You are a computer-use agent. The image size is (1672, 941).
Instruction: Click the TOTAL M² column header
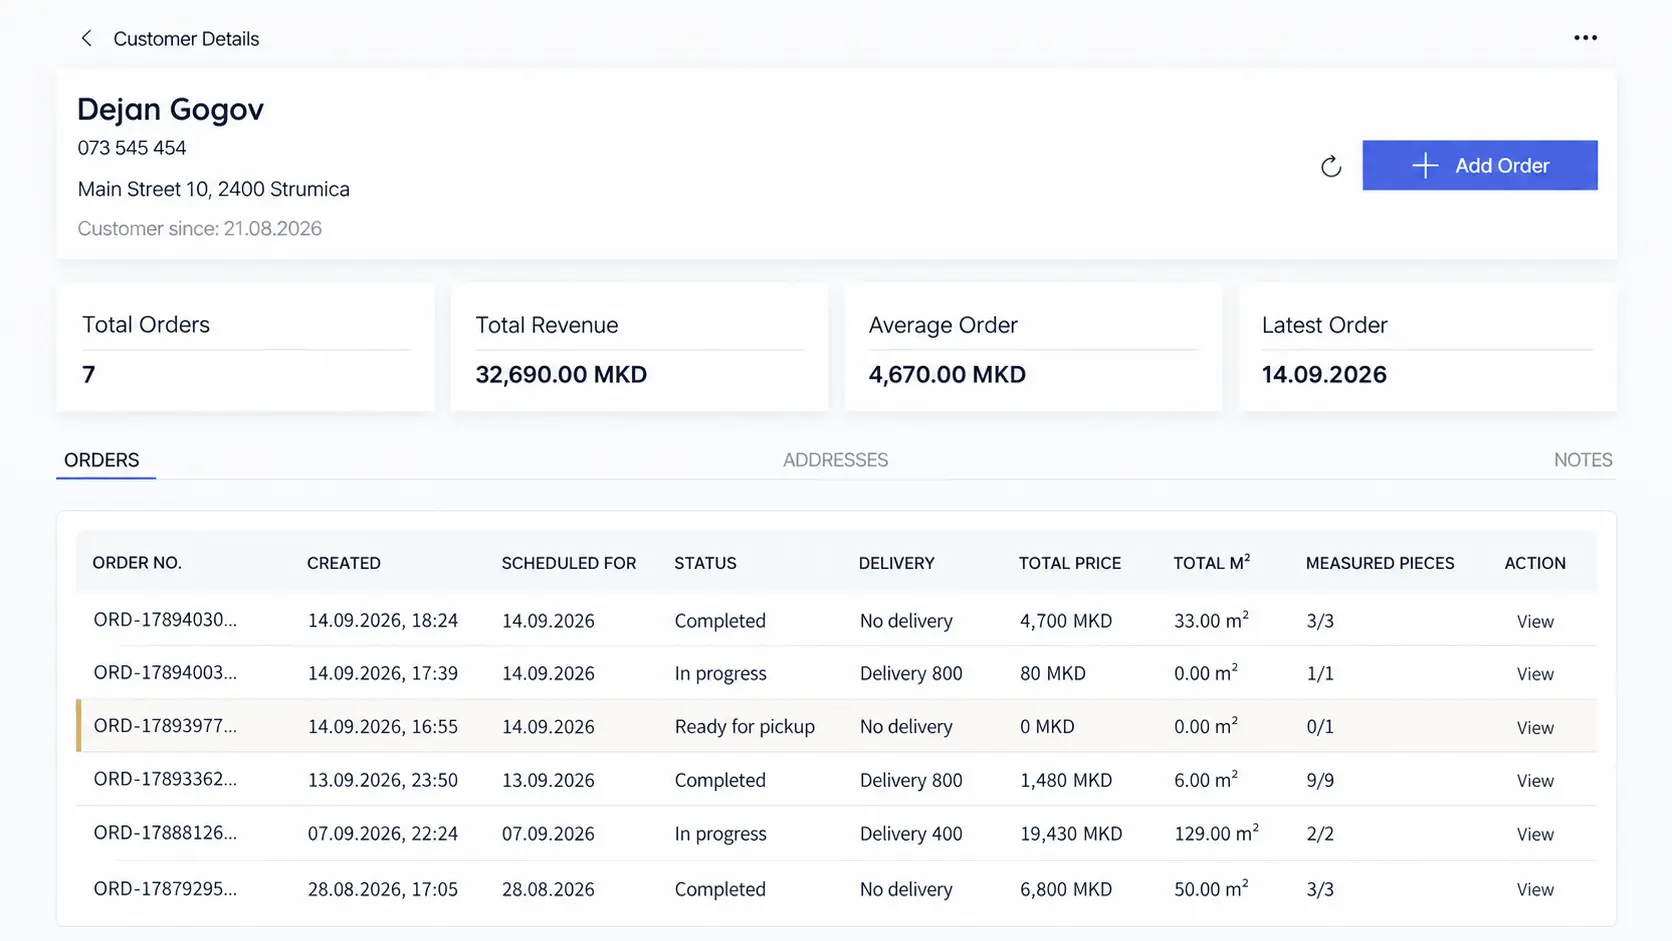[1212, 563]
